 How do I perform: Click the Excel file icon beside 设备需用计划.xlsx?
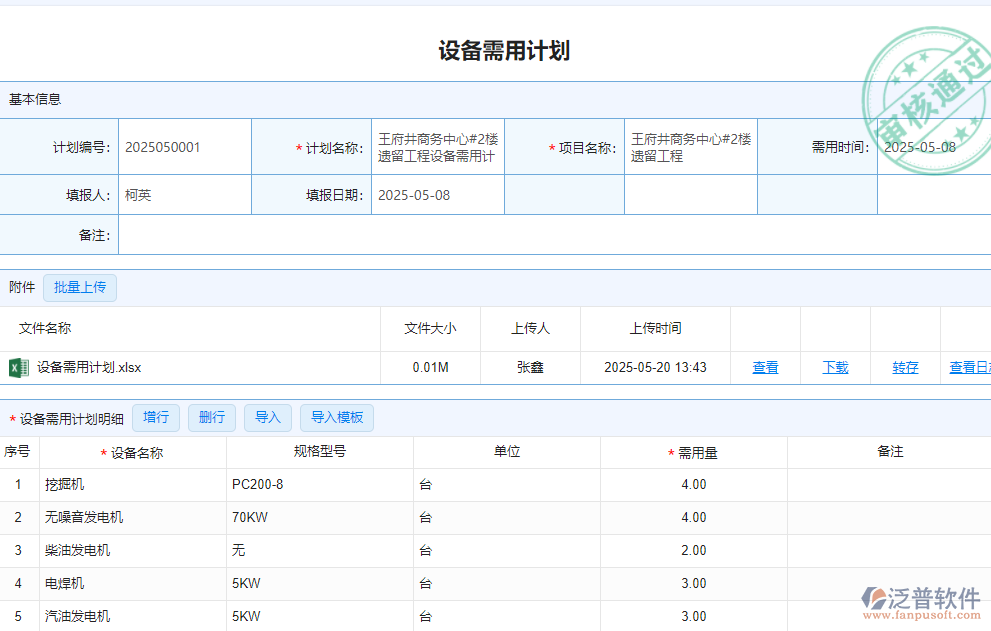[18, 367]
